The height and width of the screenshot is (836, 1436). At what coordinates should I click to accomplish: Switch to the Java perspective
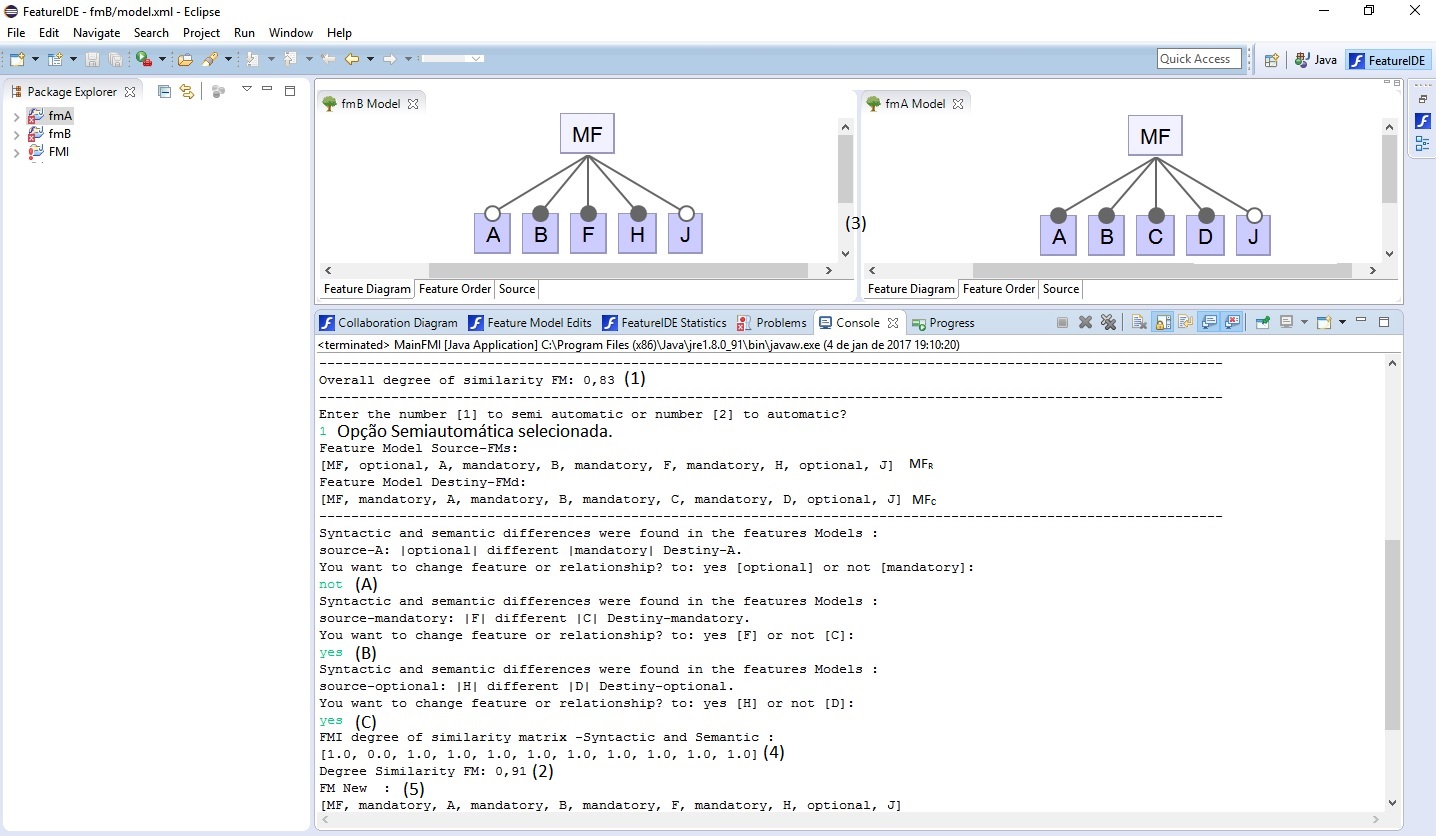coord(1315,60)
